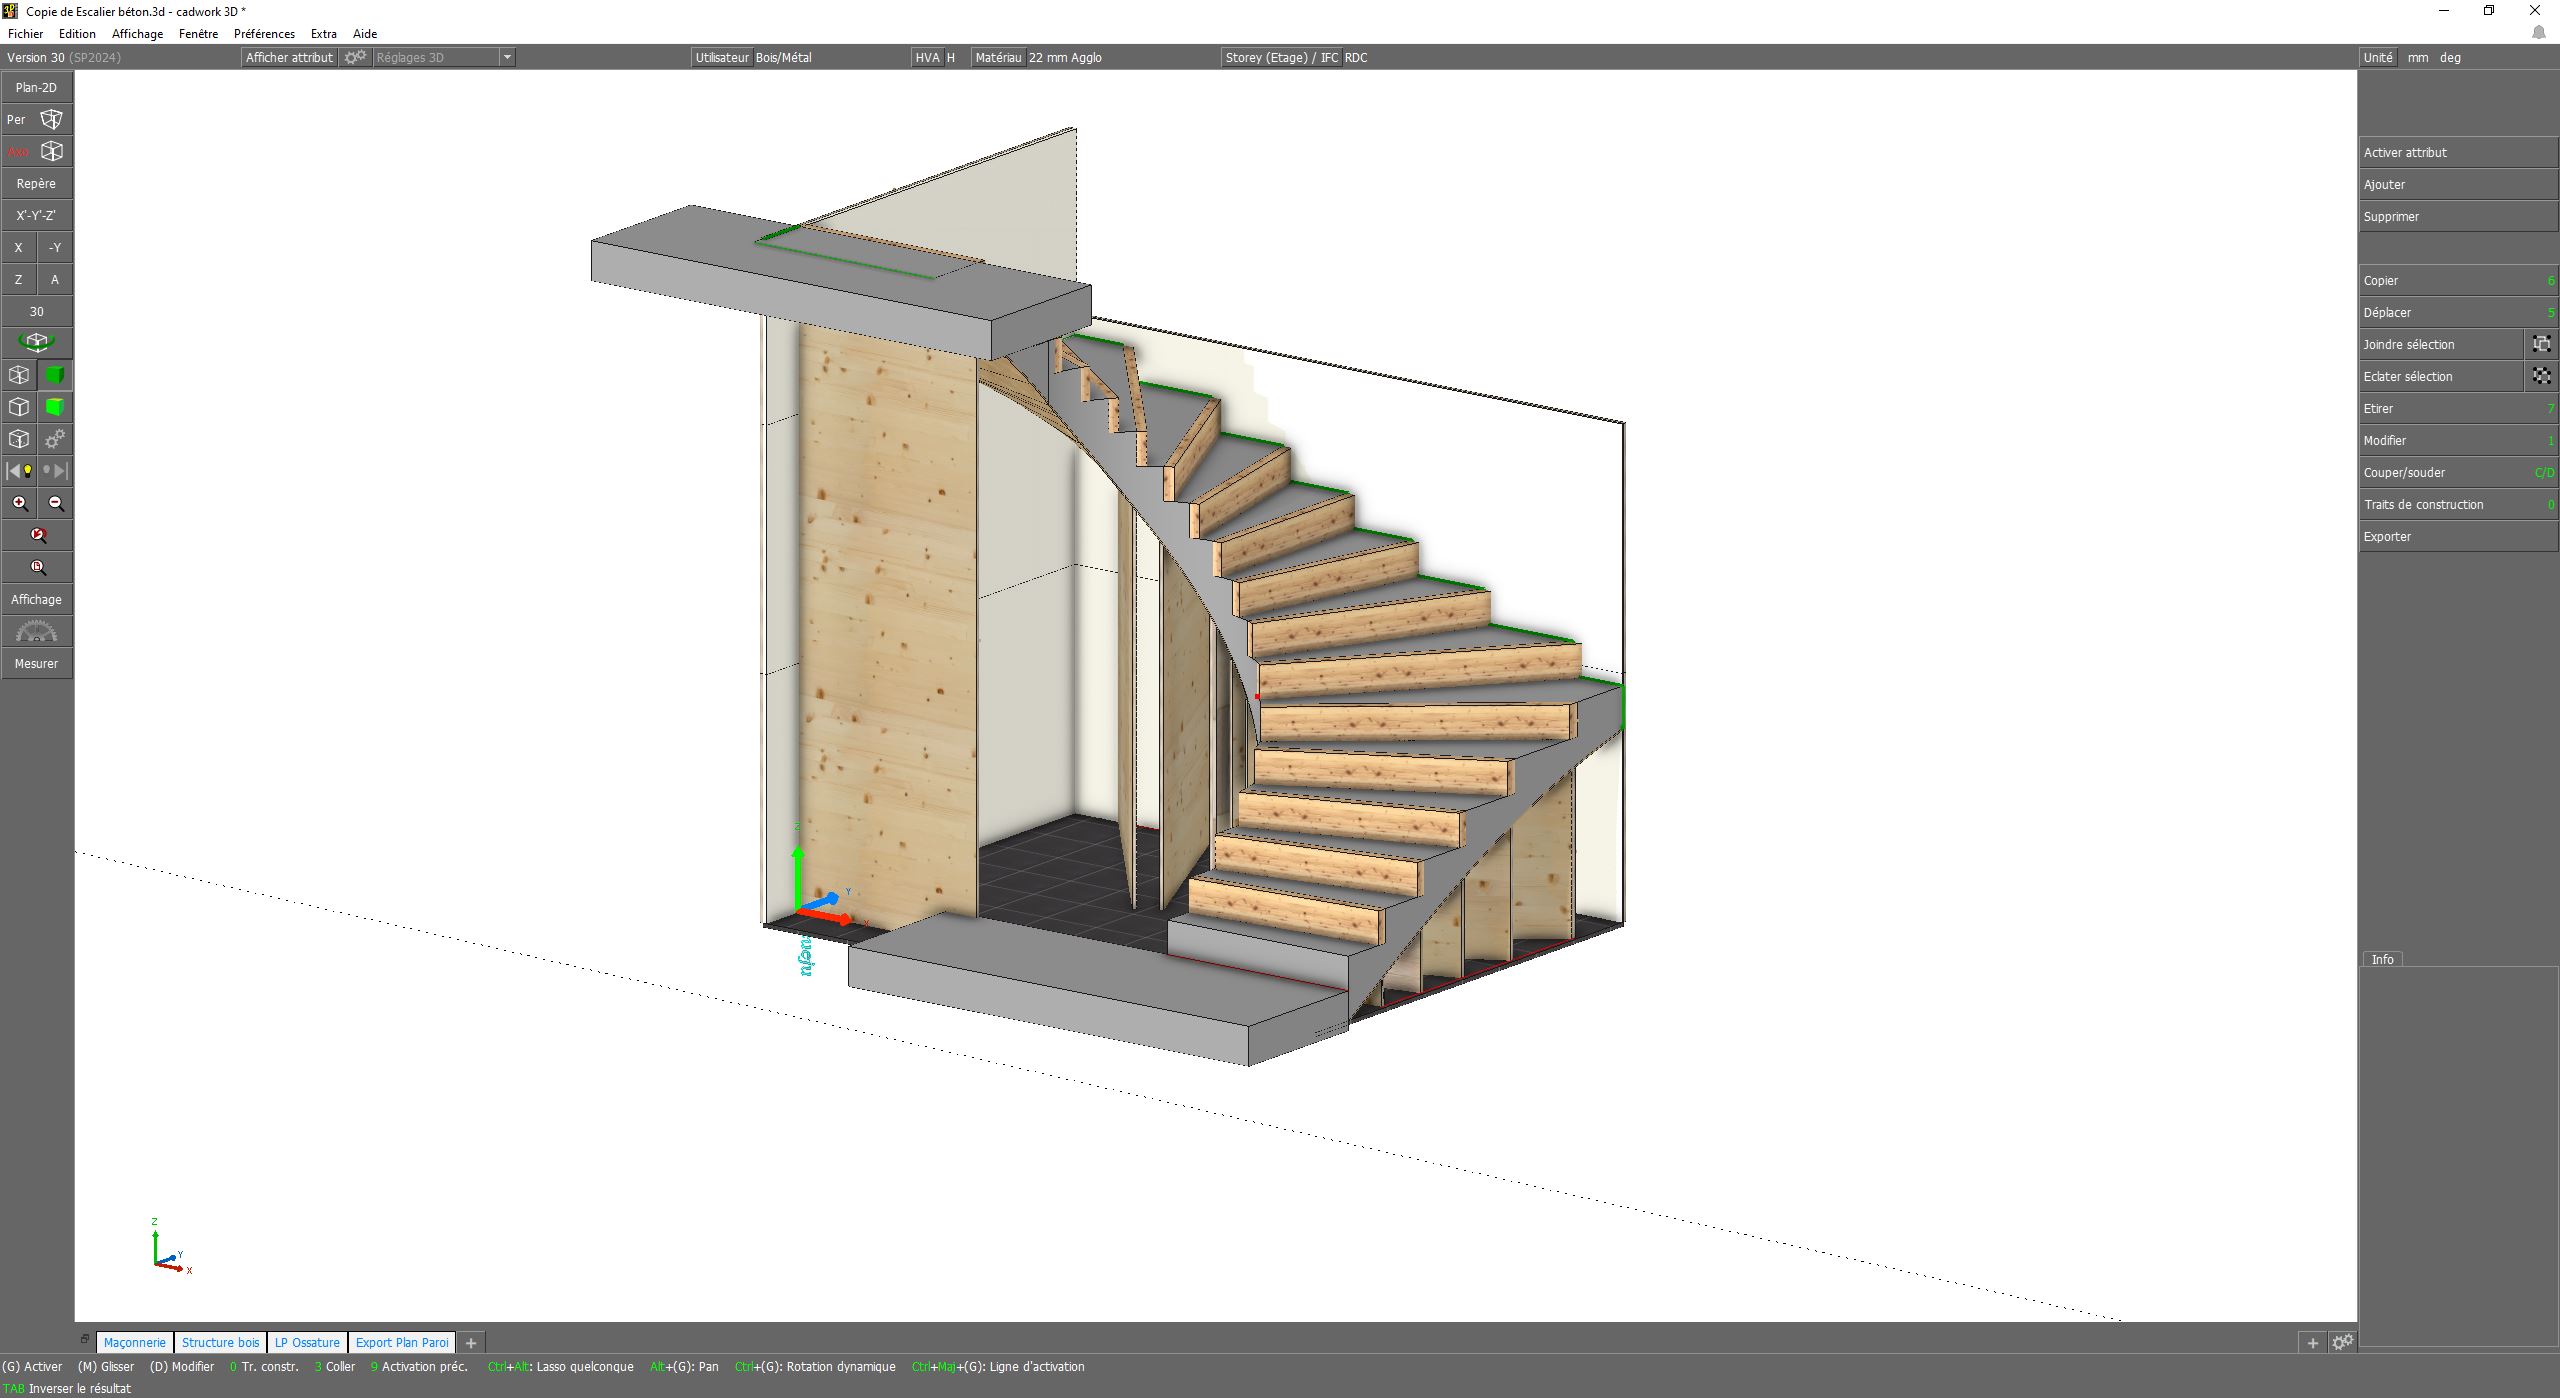Click the Storey (Etage) / IFC label

point(1281,58)
